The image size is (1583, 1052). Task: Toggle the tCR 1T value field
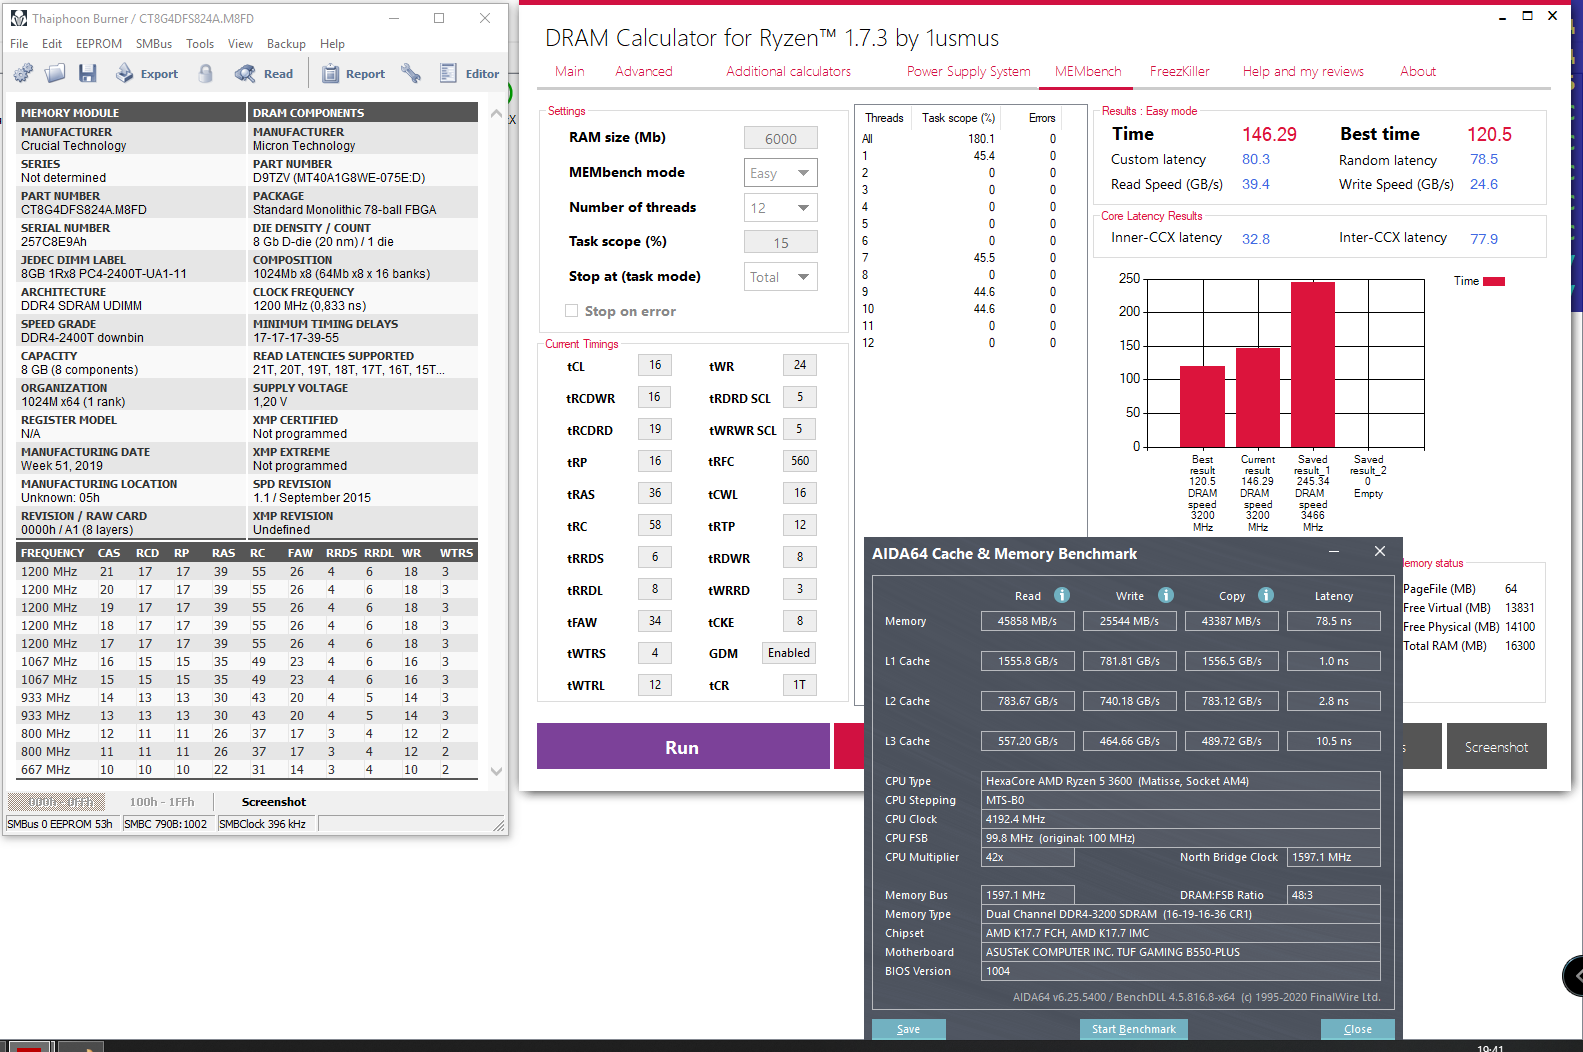[x=799, y=685]
